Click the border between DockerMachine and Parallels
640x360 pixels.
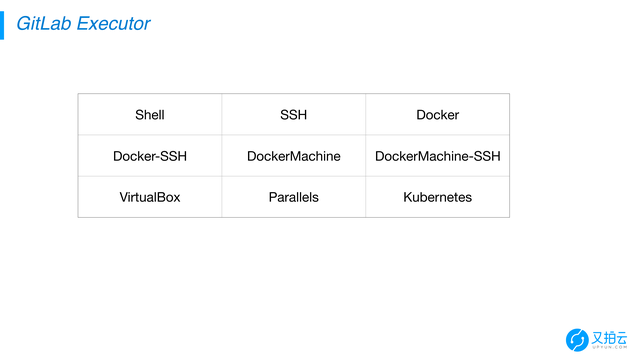[x=293, y=176]
